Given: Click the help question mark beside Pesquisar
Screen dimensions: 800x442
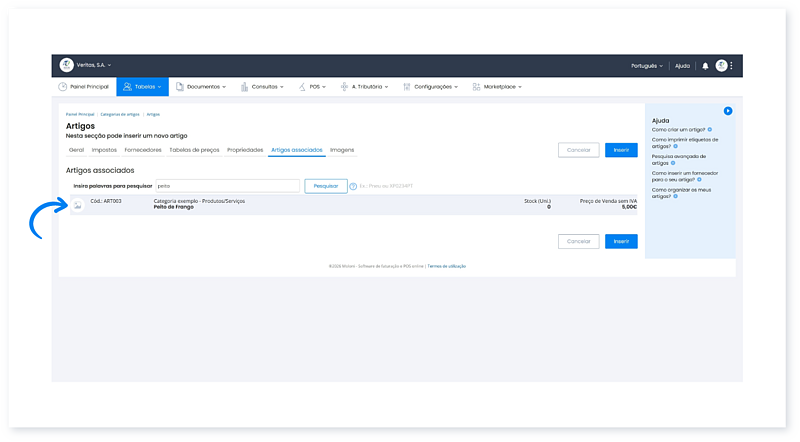Looking at the screenshot, I should pyautogui.click(x=354, y=186).
